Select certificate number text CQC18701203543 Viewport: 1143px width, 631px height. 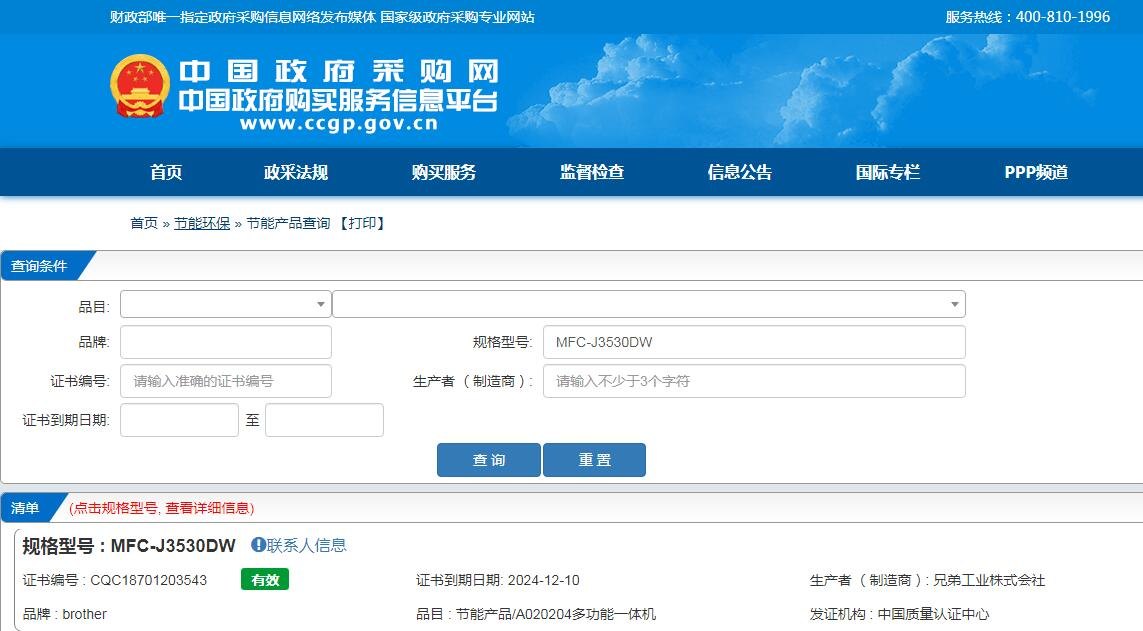pyautogui.click(x=149, y=580)
